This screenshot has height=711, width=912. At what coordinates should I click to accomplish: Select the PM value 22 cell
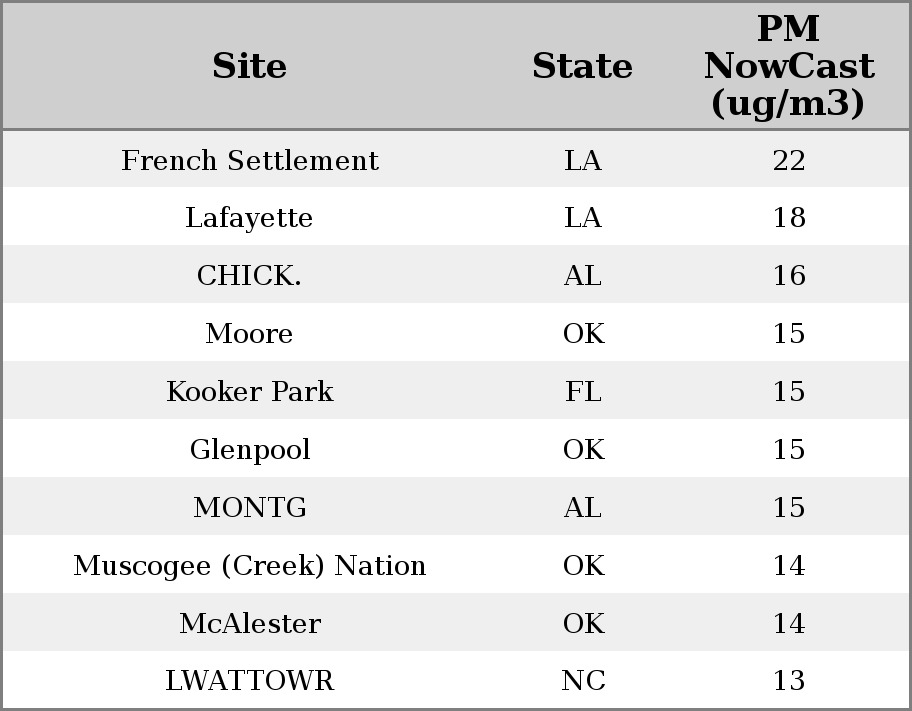(788, 161)
